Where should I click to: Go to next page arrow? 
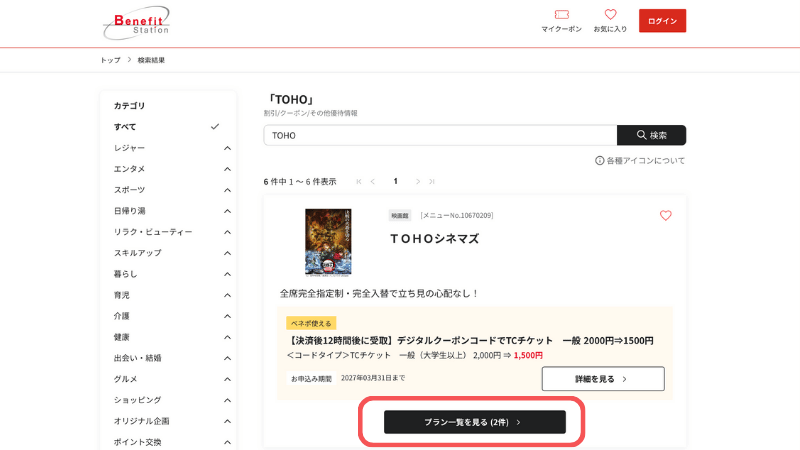[418, 182]
